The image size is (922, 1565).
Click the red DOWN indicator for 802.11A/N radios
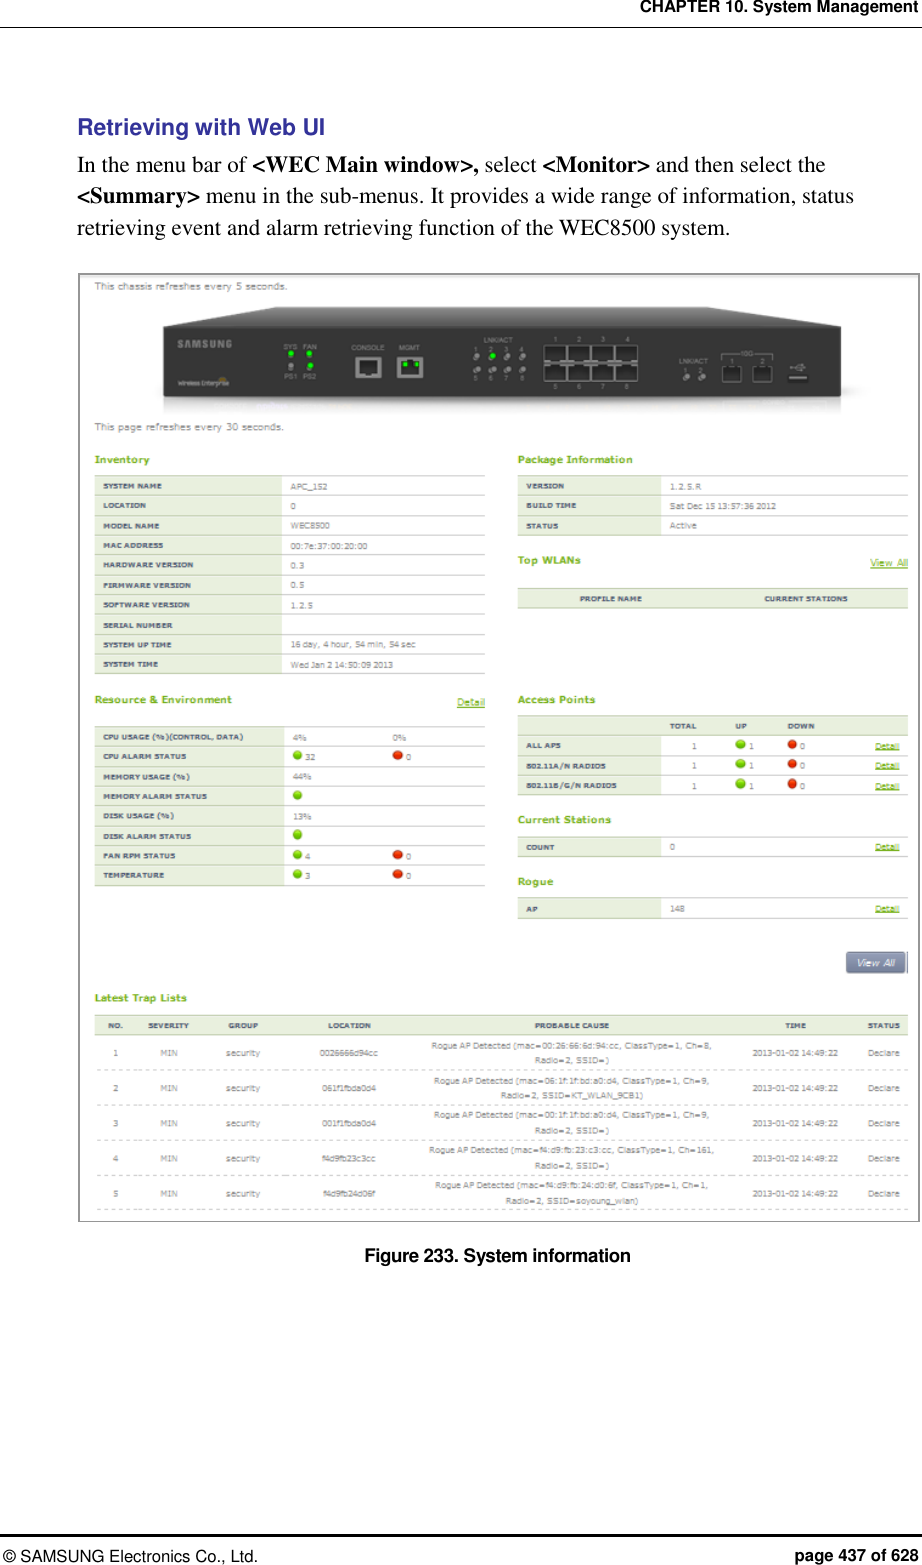pos(791,765)
